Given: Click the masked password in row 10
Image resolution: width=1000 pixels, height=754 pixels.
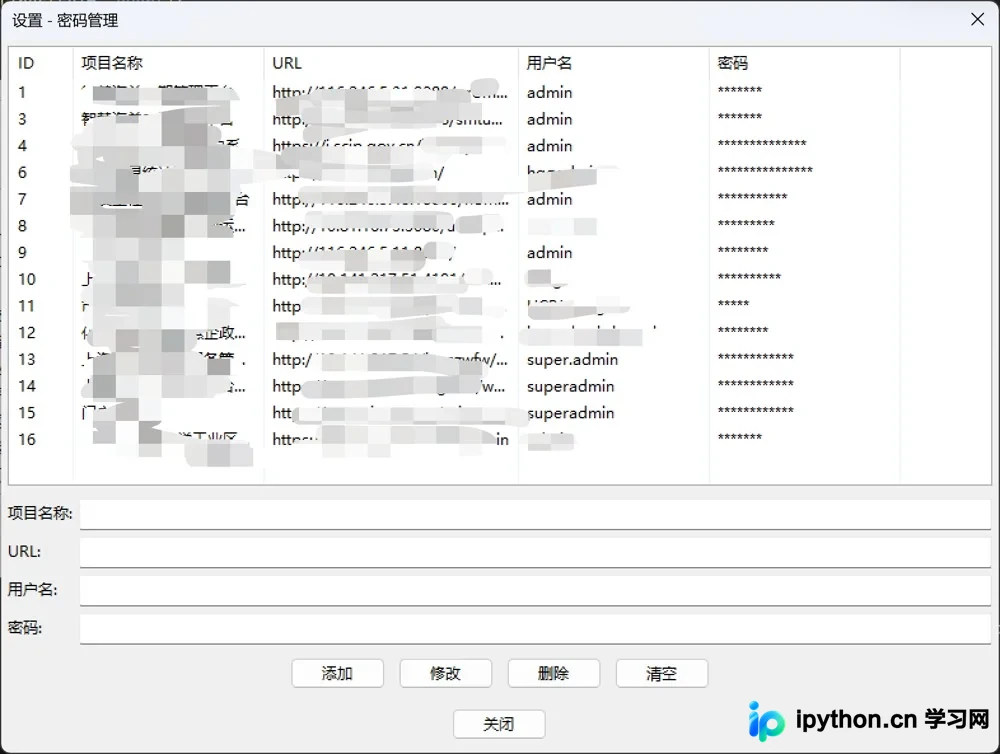Looking at the screenshot, I should pos(749,277).
